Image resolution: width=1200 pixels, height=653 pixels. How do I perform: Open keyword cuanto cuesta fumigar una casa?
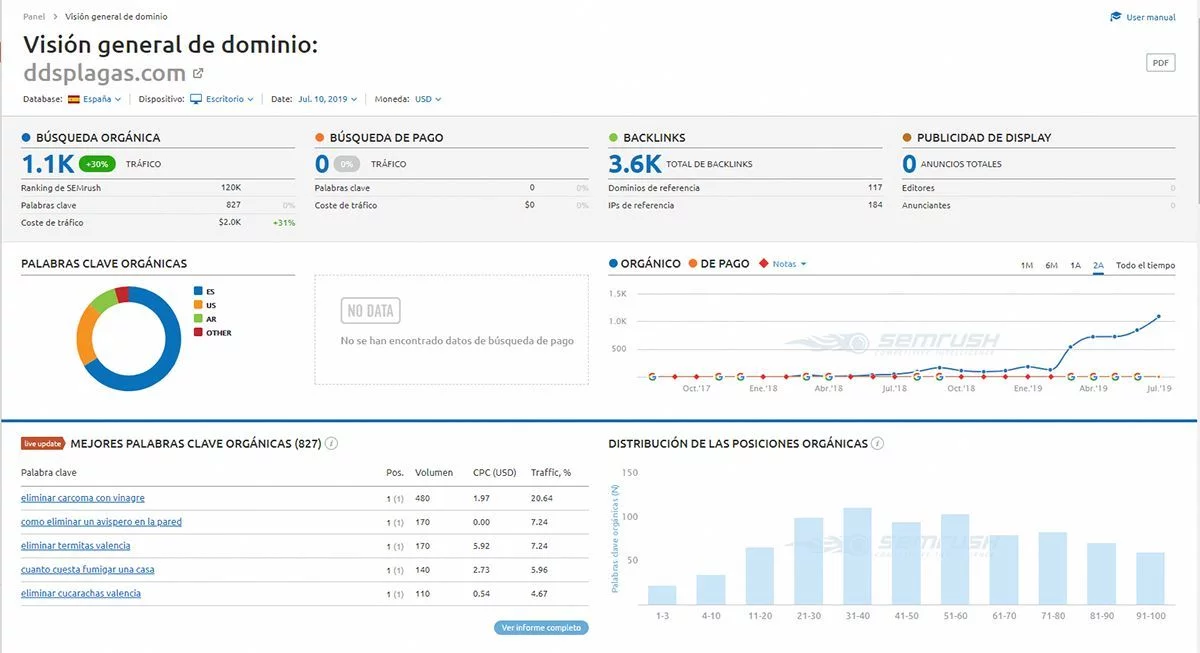coord(88,570)
